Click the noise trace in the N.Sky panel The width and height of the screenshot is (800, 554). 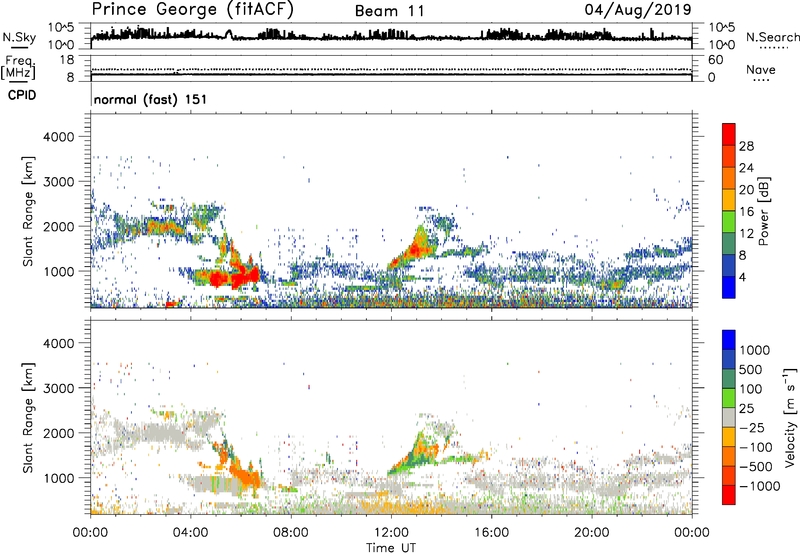click(391, 36)
